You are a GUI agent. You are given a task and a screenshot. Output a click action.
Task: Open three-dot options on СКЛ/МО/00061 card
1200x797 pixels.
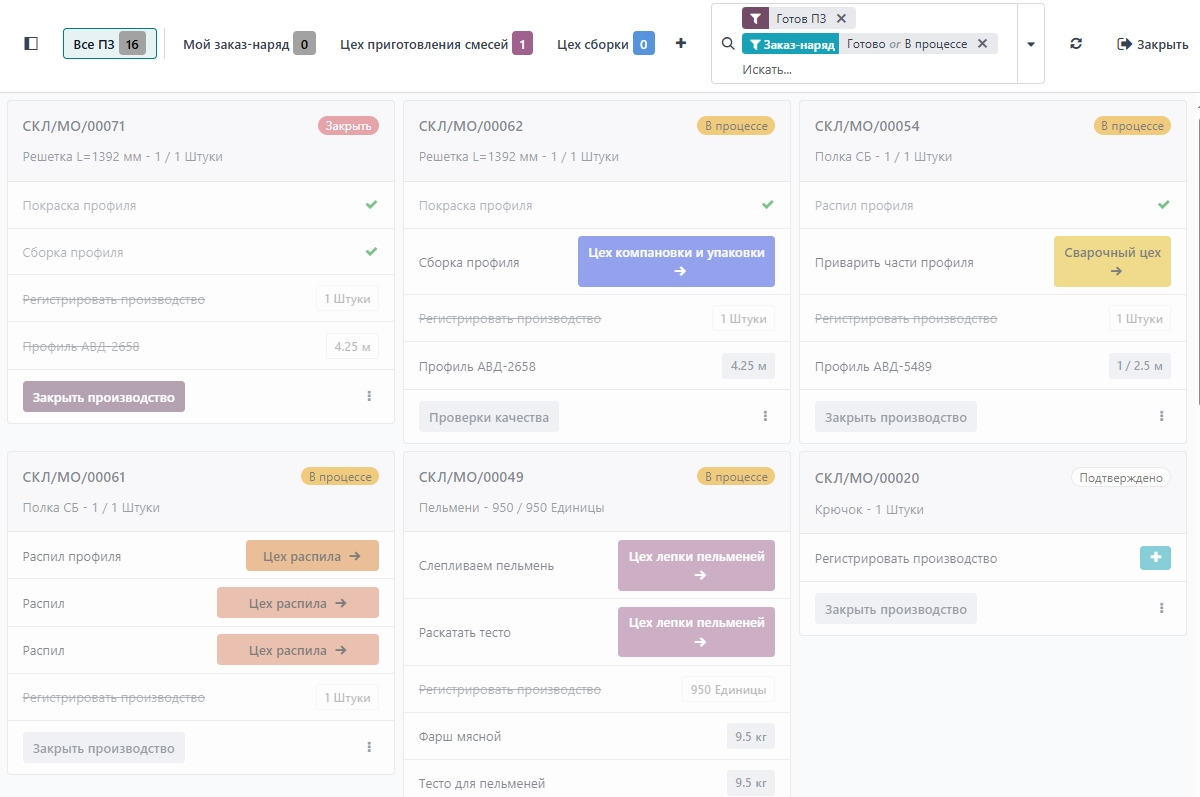[x=369, y=748]
